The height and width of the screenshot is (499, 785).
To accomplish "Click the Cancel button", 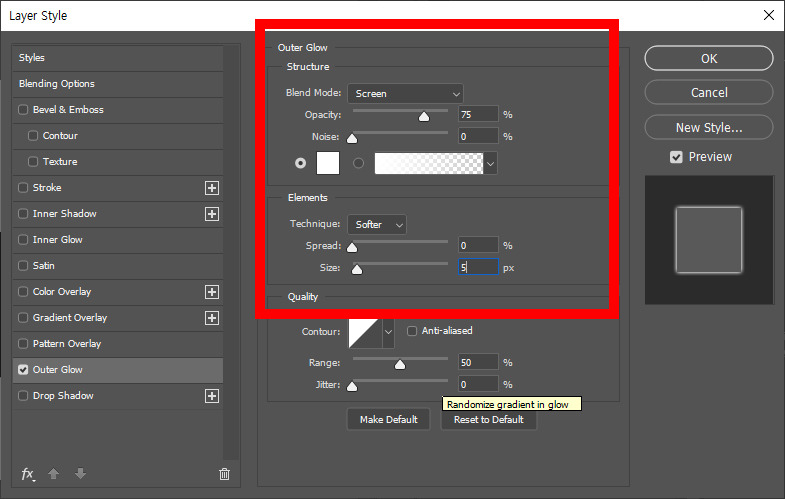I will (x=709, y=93).
